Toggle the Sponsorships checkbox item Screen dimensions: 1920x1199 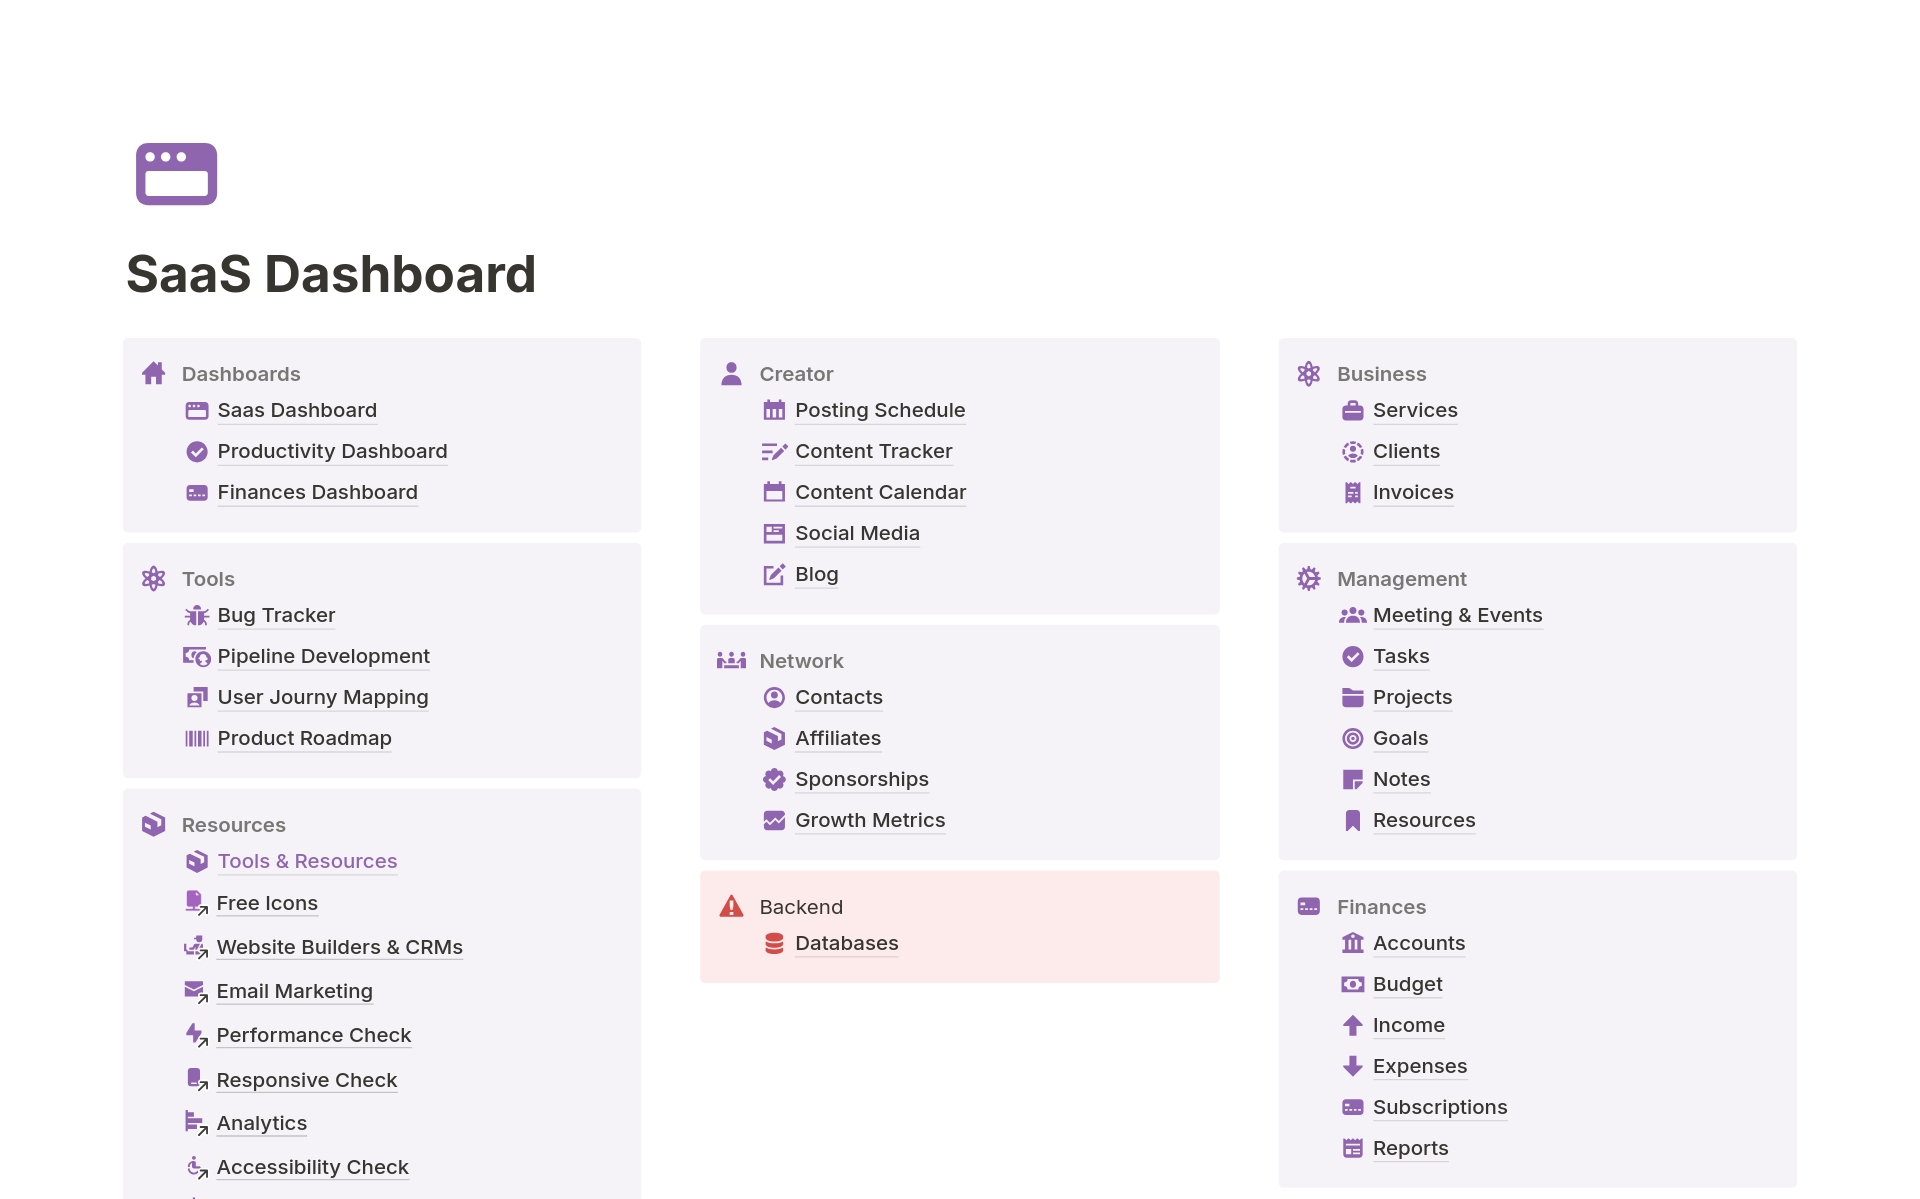[774, 778]
